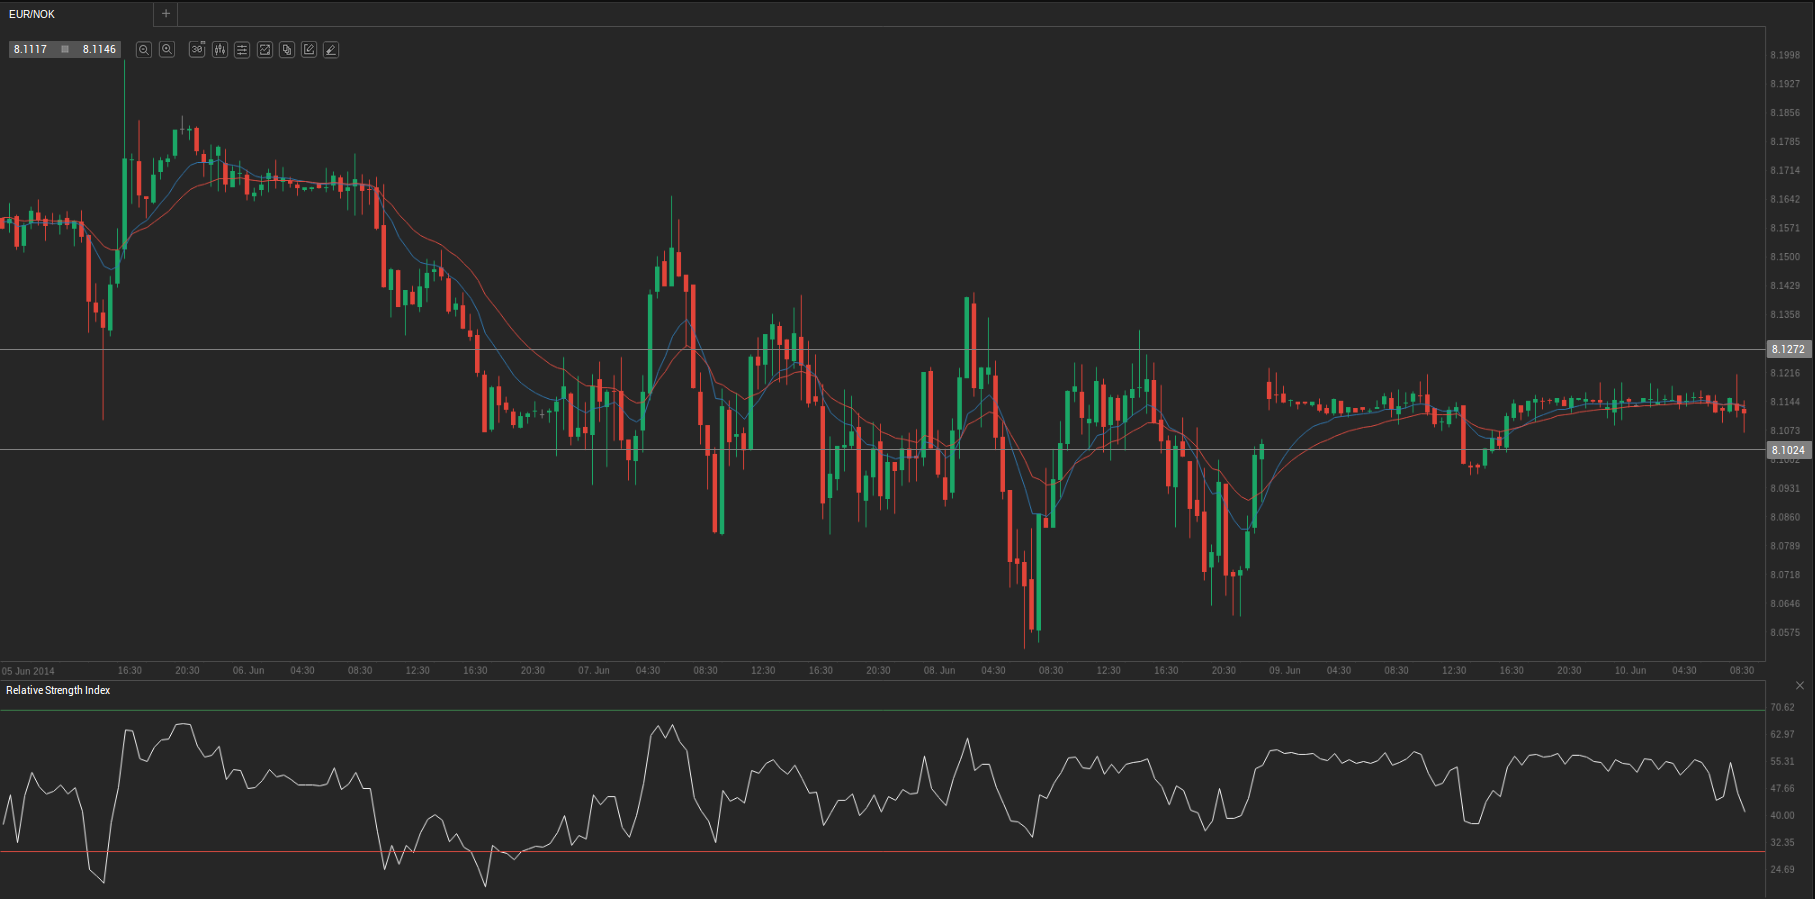Viewport: 1815px width, 899px height.
Task: Click the duplicate chart copy icon
Action: coord(287,49)
